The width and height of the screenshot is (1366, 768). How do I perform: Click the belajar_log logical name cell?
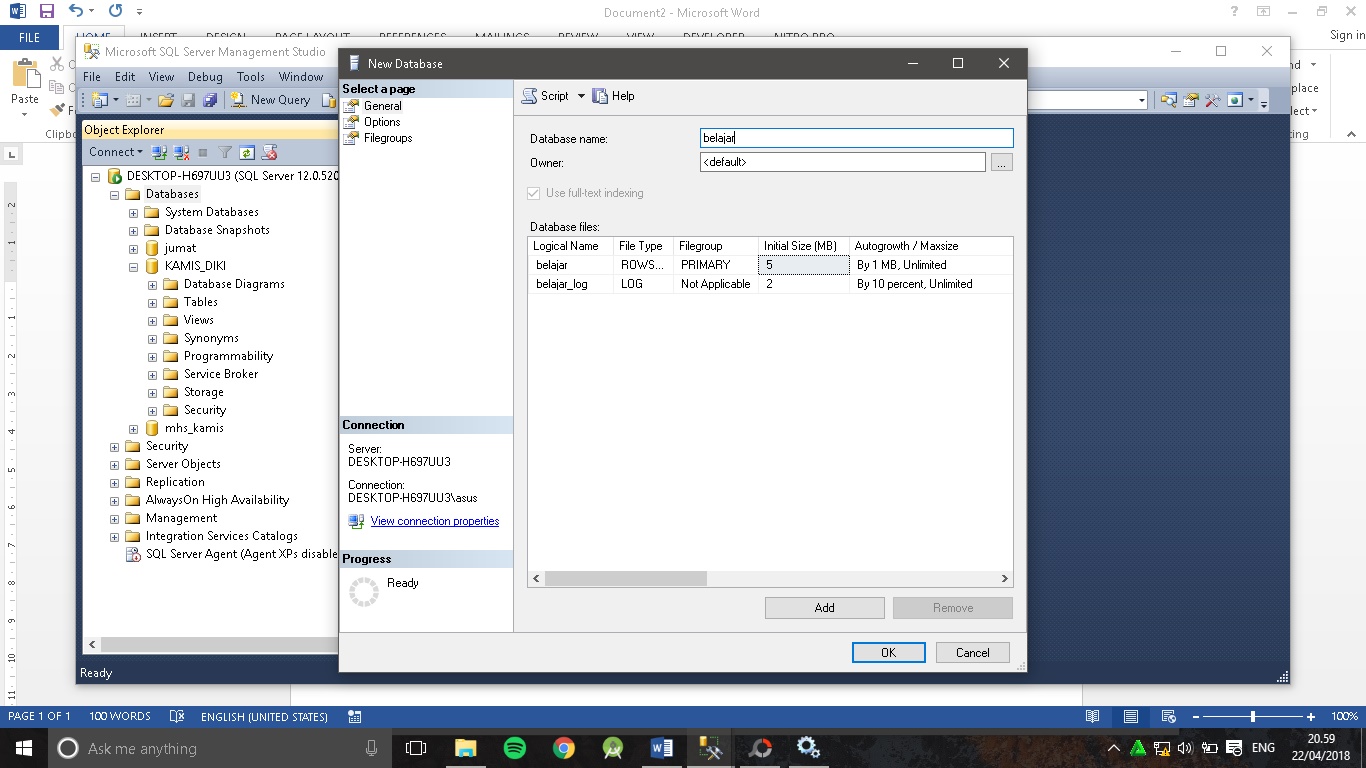pyautogui.click(x=571, y=284)
